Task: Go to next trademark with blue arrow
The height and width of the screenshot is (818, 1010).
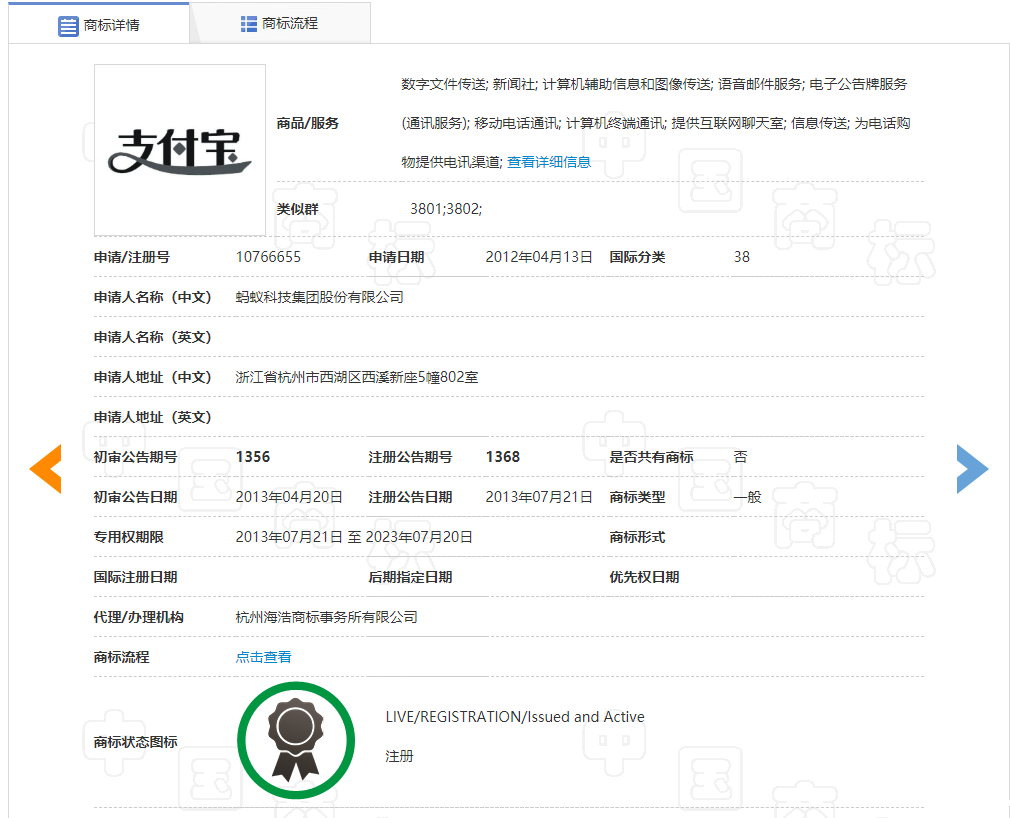Action: click(971, 469)
